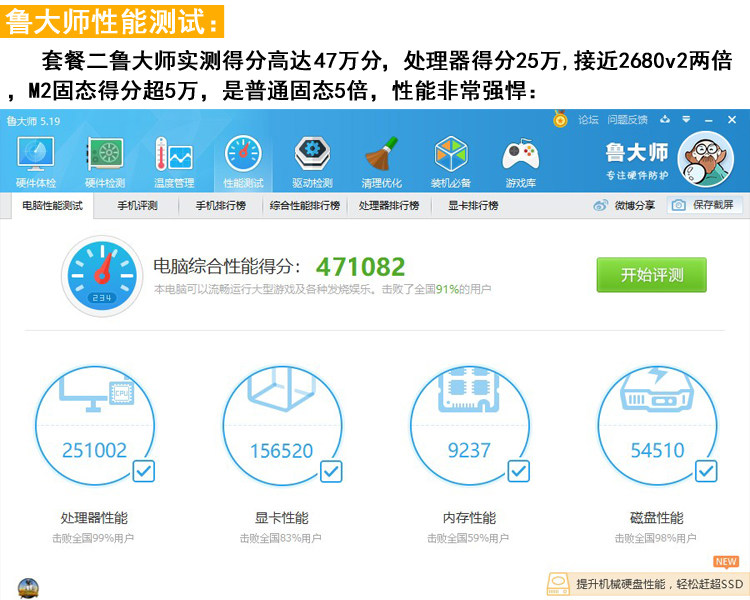Switch to 手机排行榜 tab
The height and width of the screenshot is (600, 750).
click(x=221, y=206)
